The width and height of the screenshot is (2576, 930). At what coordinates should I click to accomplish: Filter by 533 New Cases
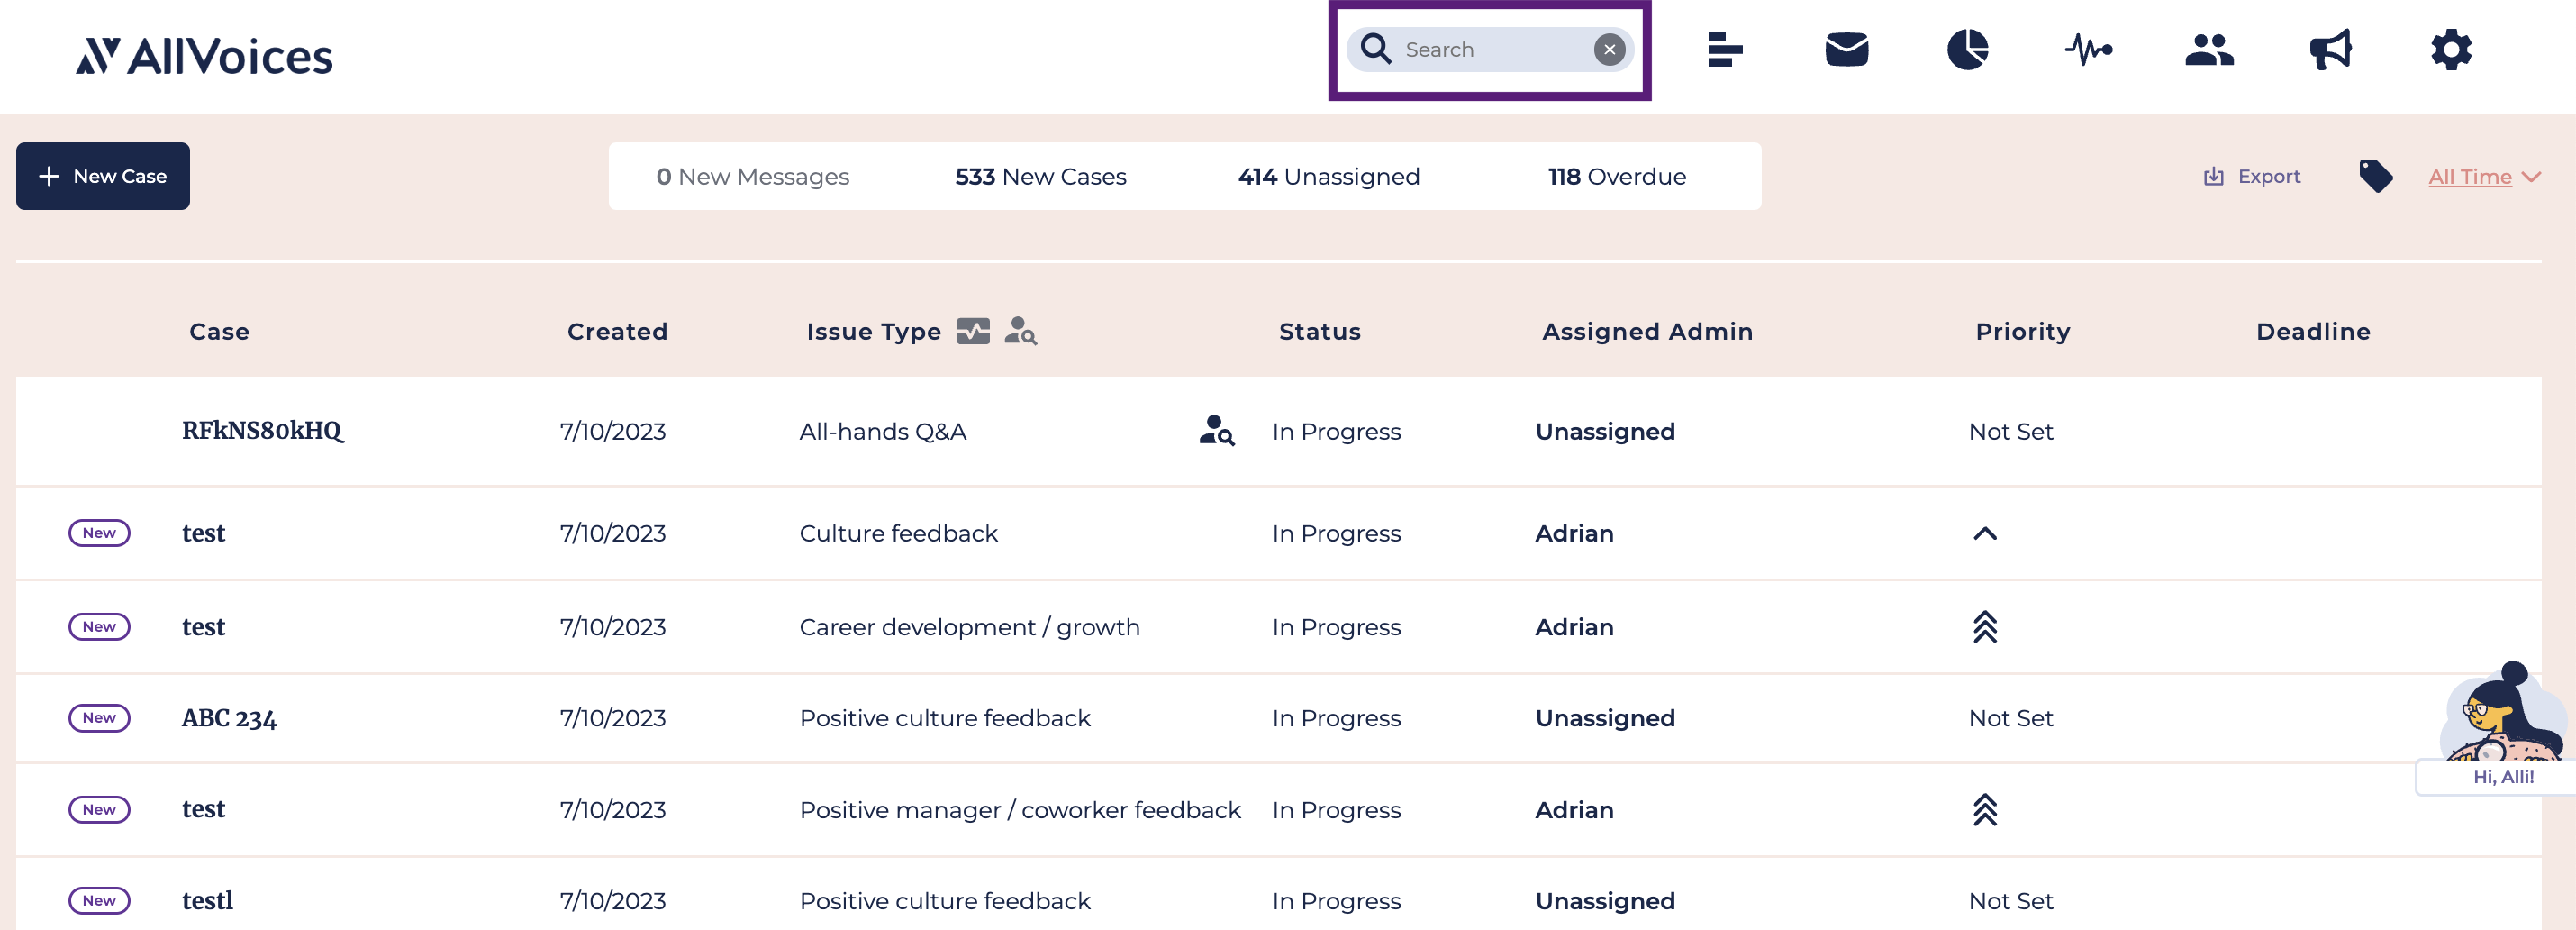1040,177
